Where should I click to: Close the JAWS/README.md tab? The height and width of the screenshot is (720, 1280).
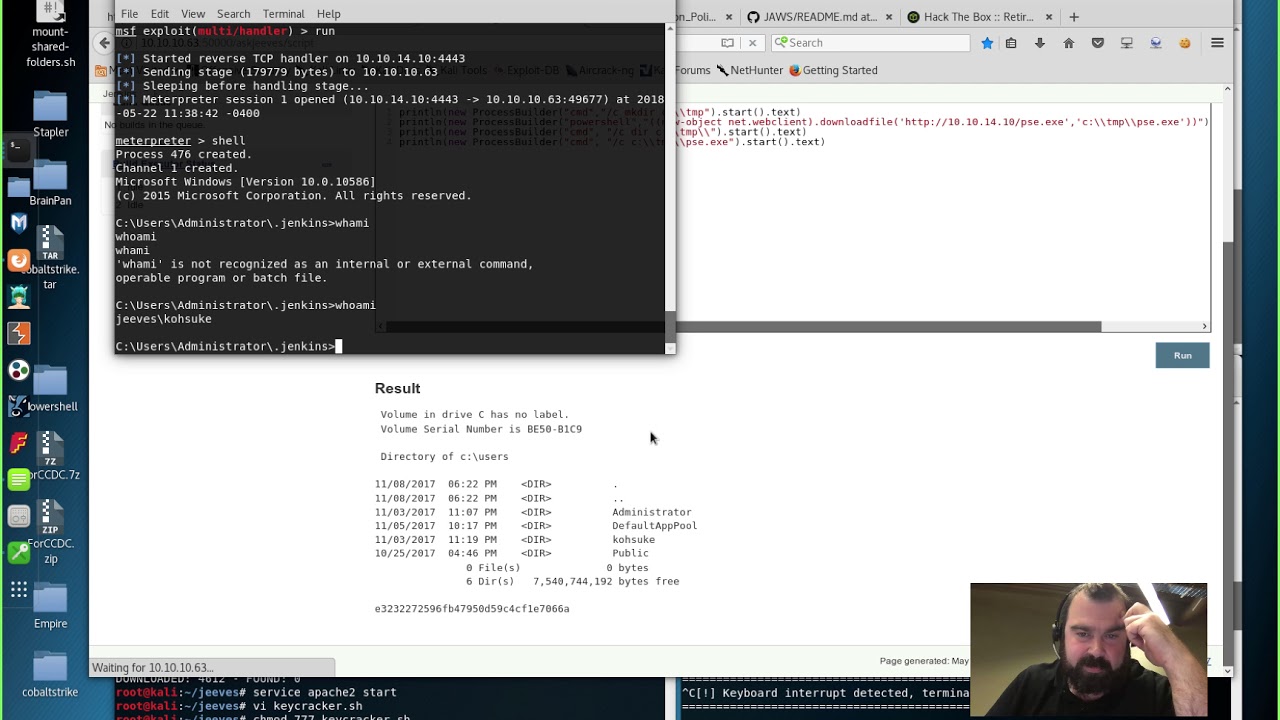(889, 17)
